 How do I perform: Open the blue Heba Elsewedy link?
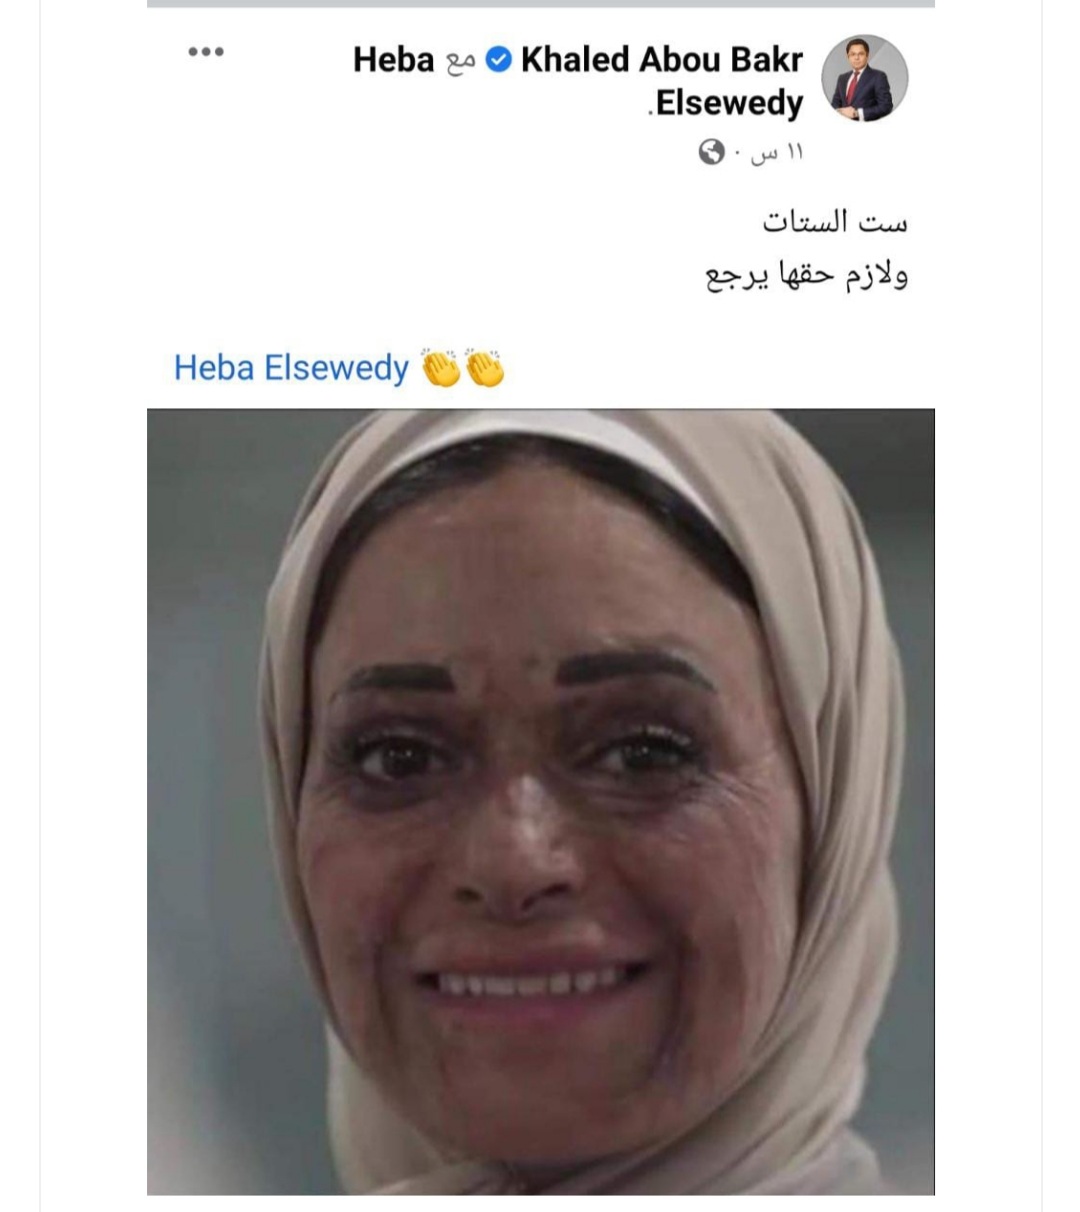(291, 368)
